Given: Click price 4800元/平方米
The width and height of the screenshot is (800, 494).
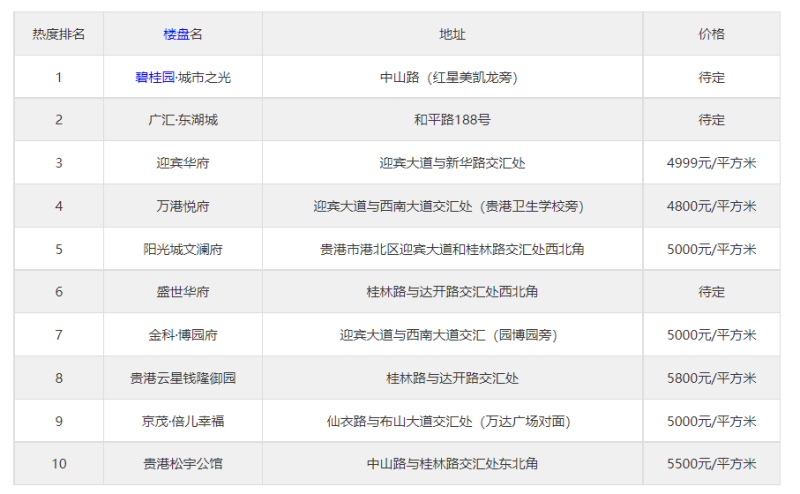Looking at the screenshot, I should pos(711,206).
